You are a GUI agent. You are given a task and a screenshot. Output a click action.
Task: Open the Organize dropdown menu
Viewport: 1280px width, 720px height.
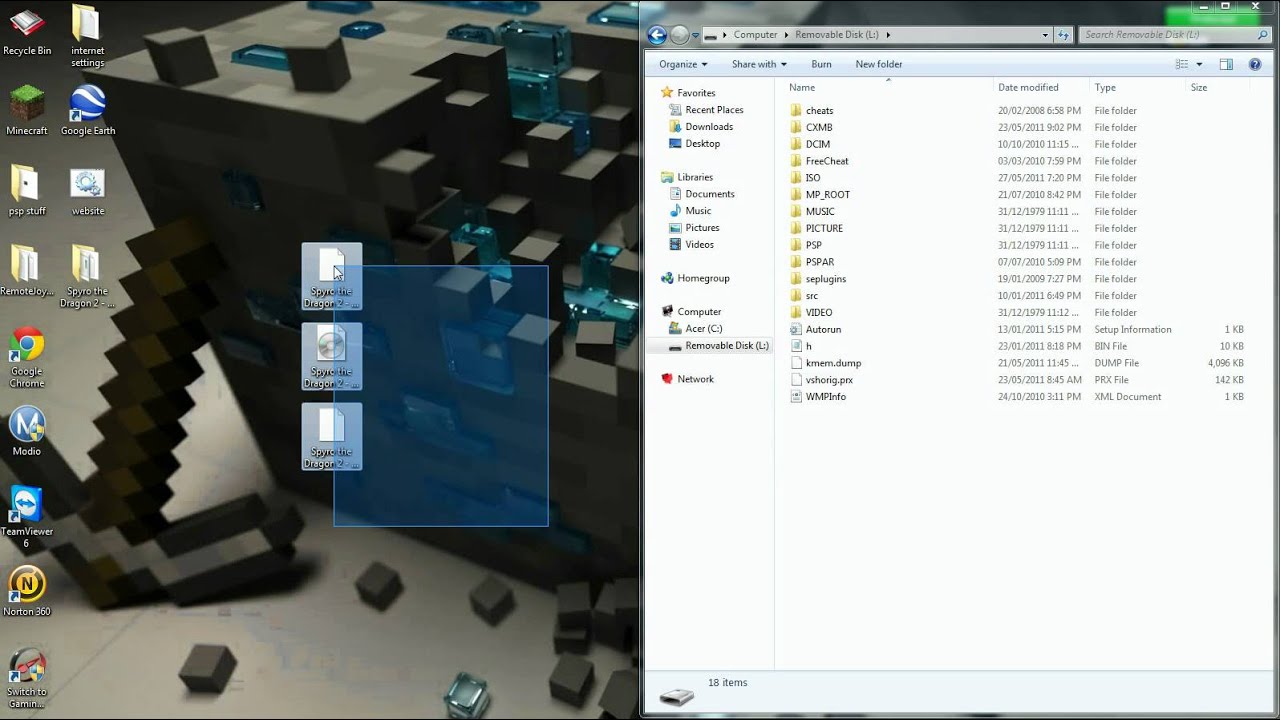pos(683,64)
